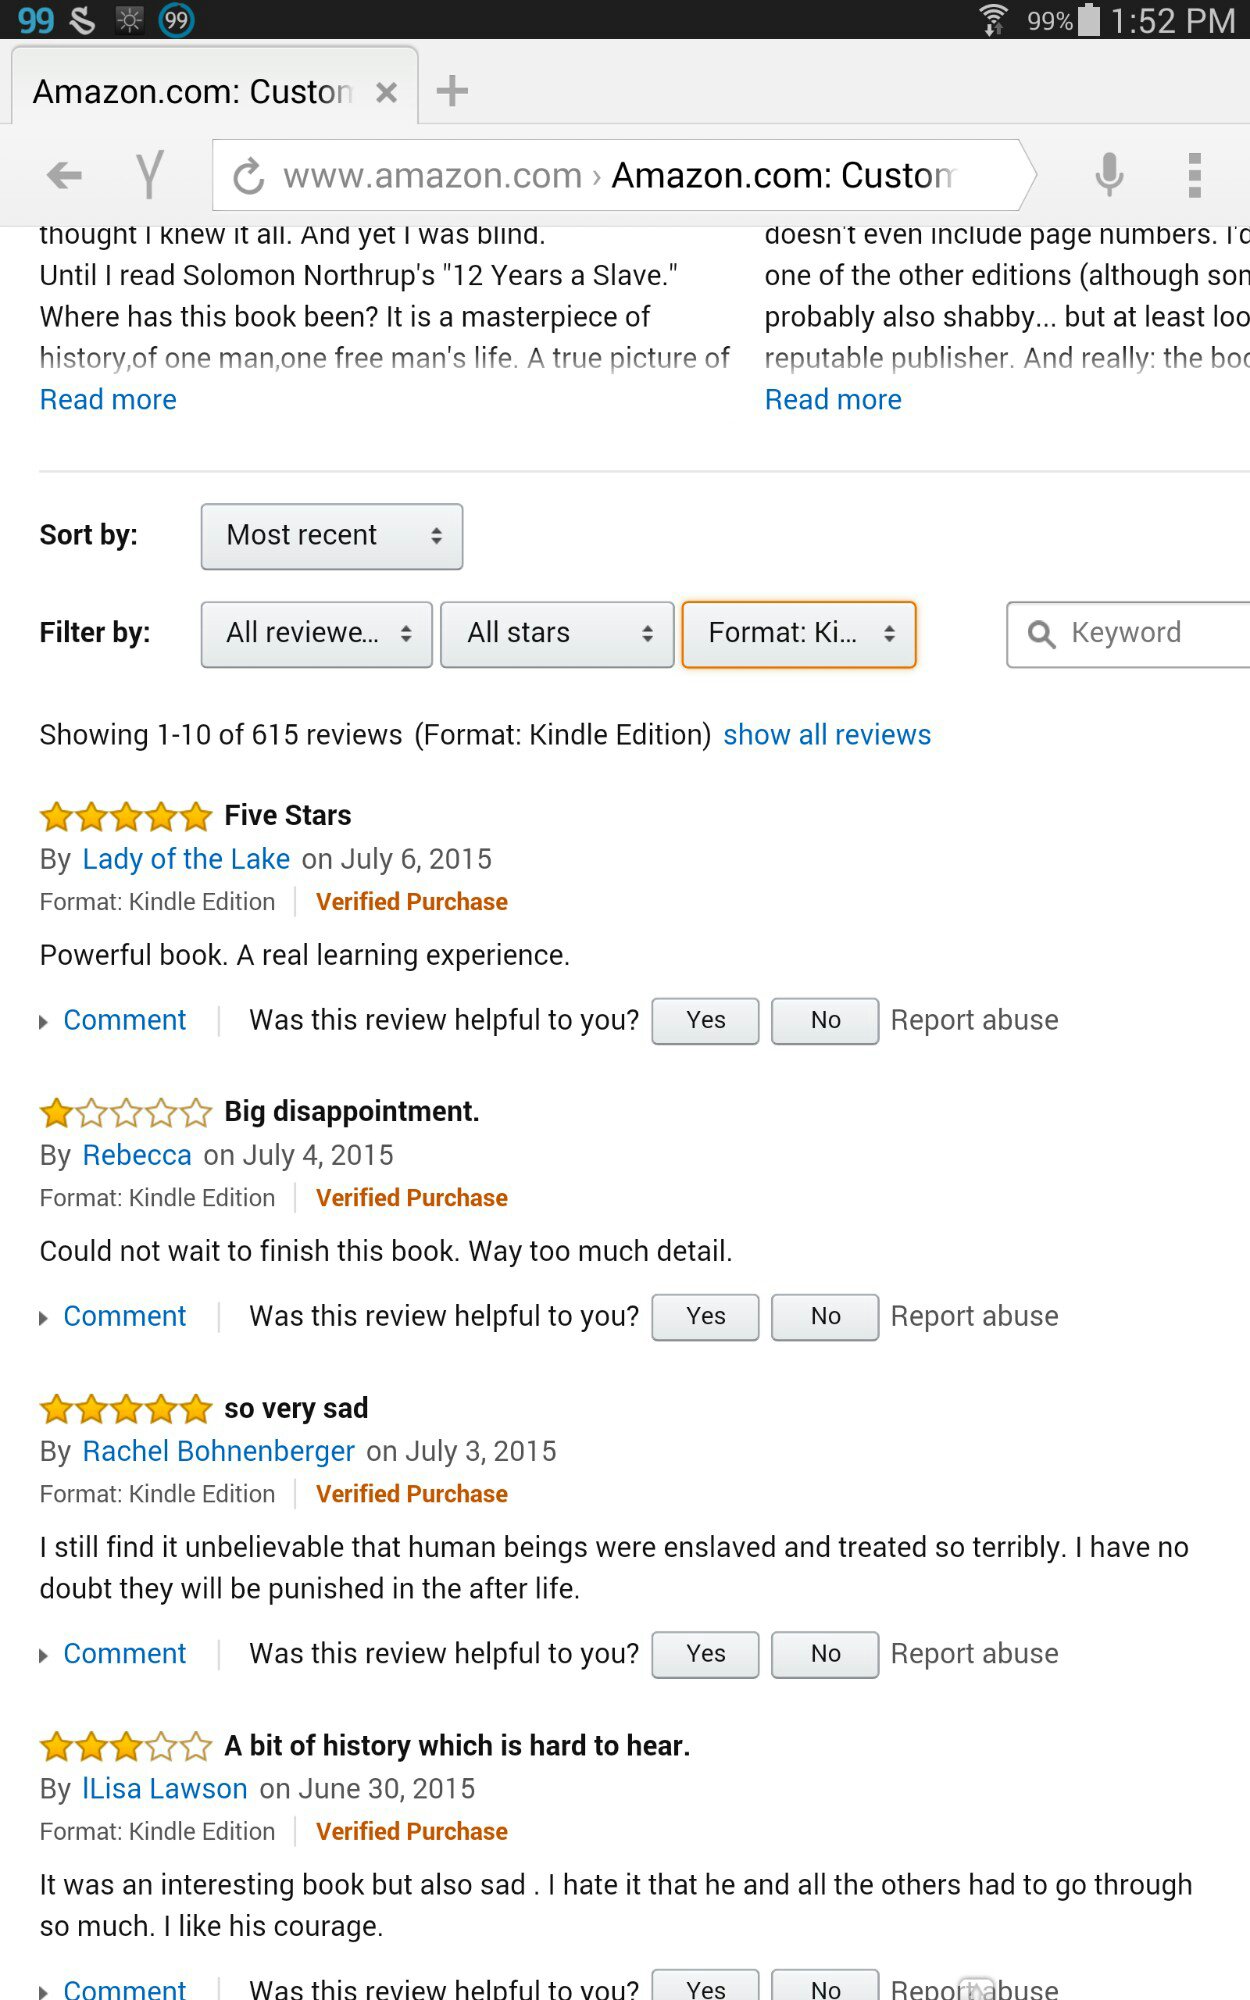Viewport: 1250px width, 2000px height.
Task: Tap the Yahoo Y icon
Action: click(x=150, y=176)
